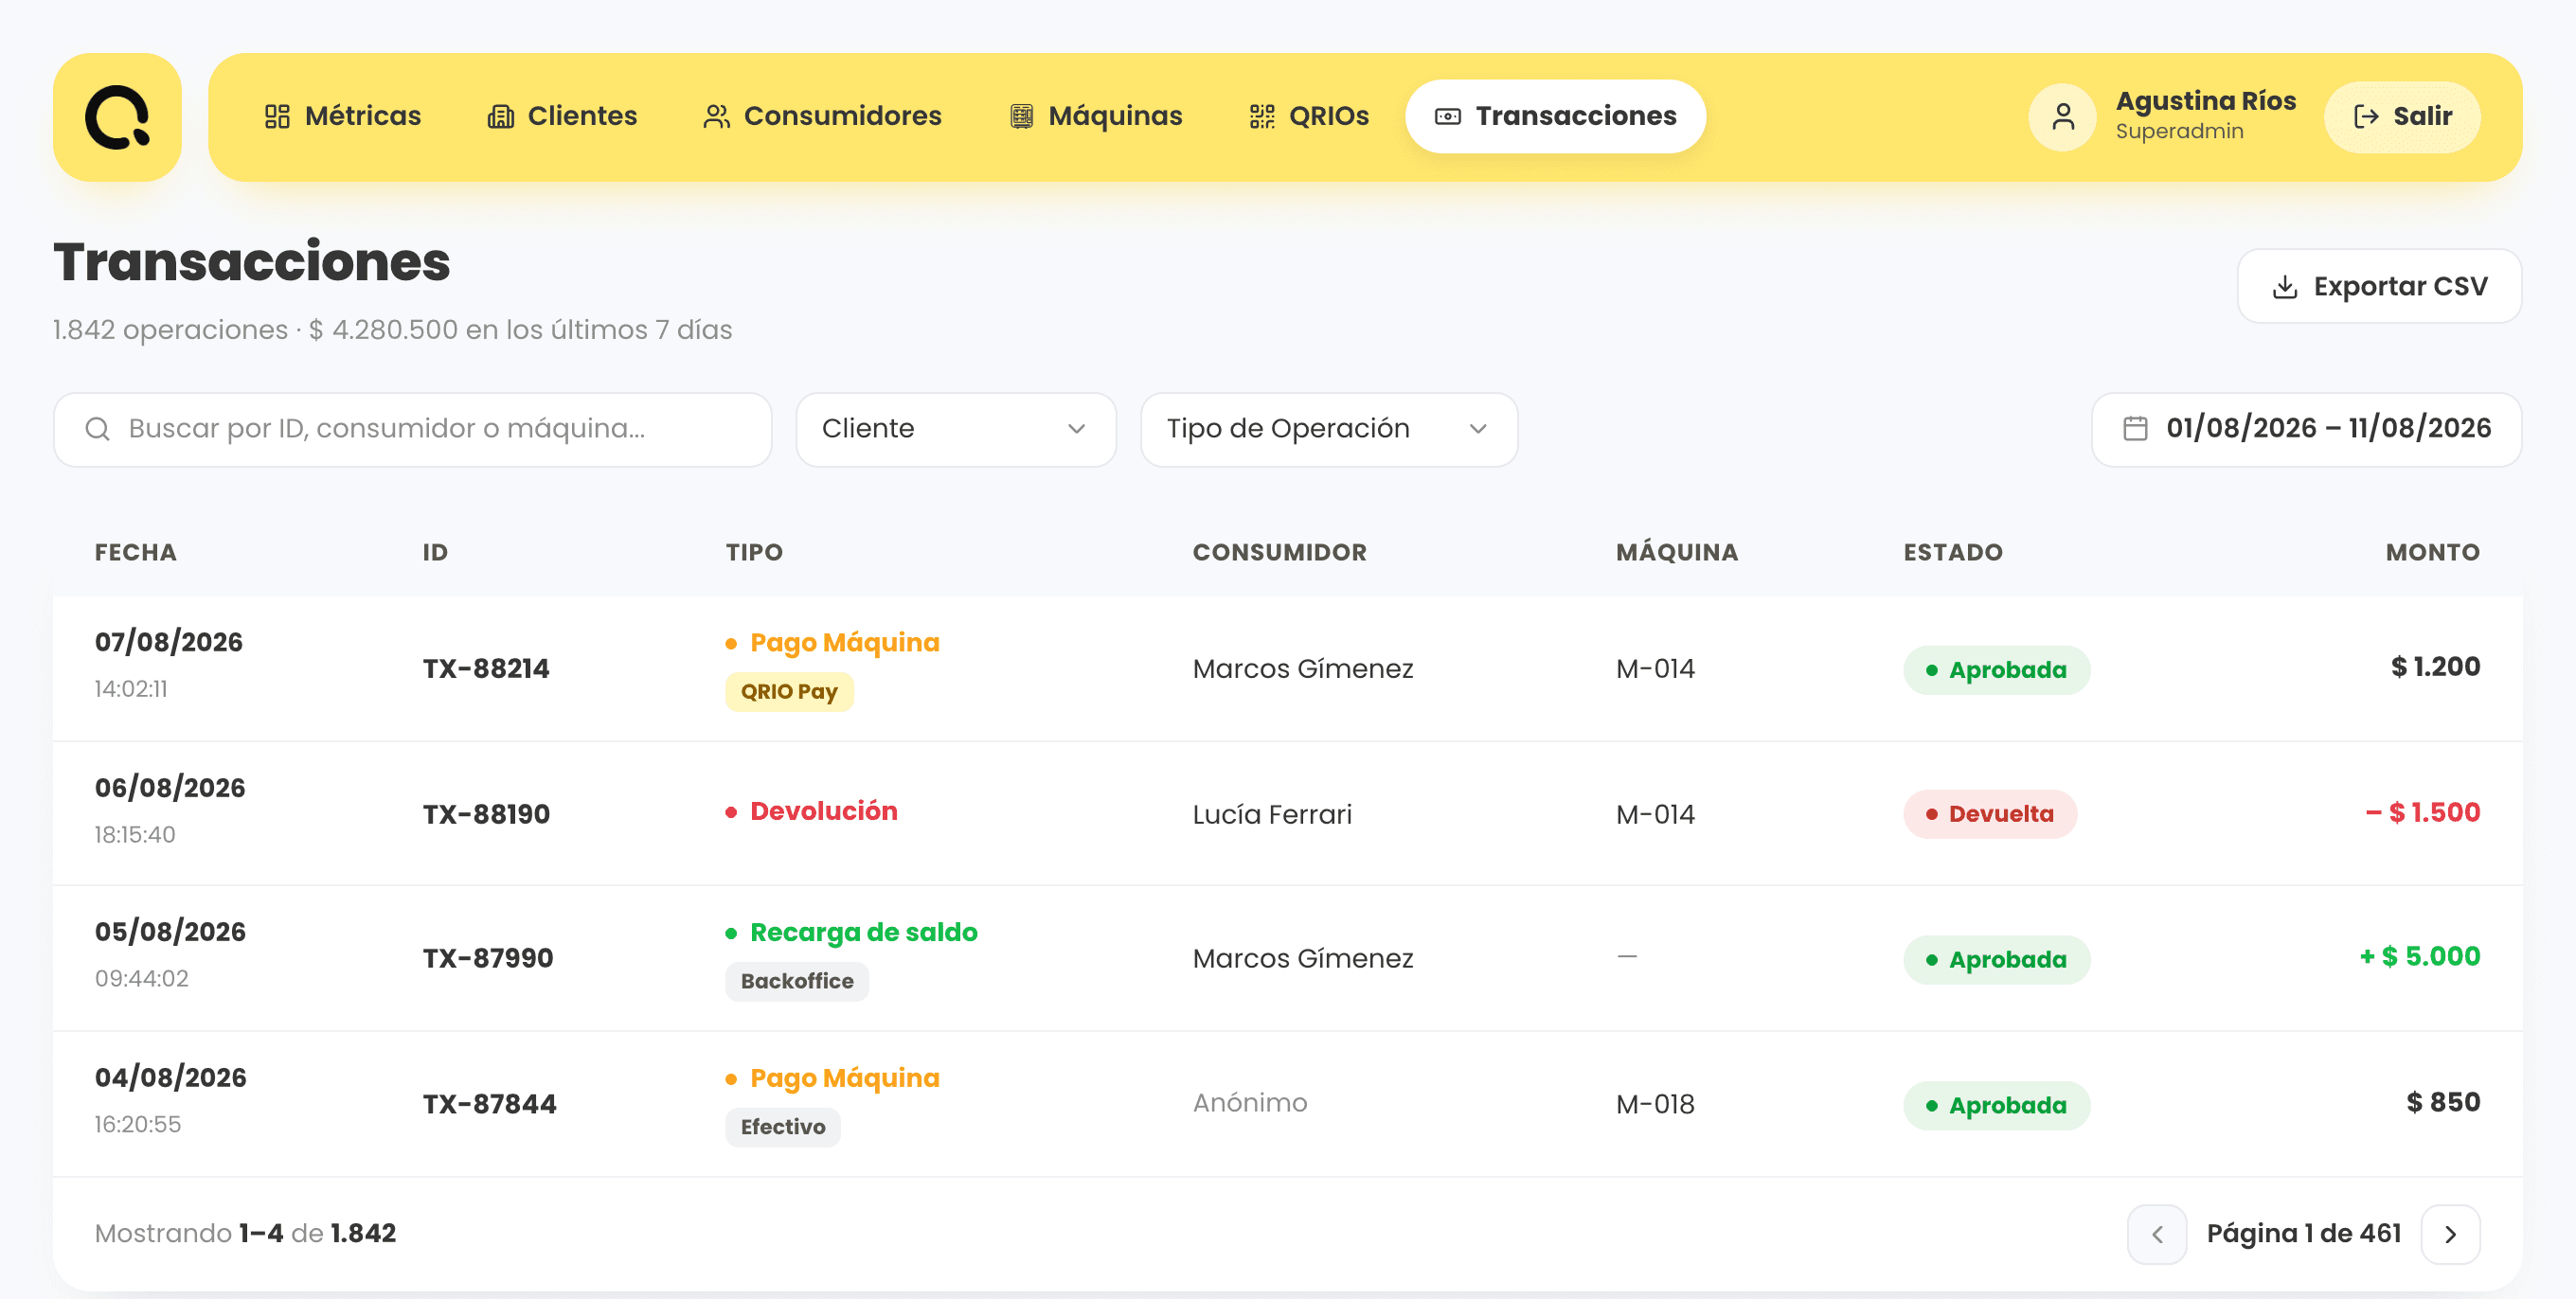Screen dimensions: 2576x1299
Task: Click the Máquinas vending machine icon
Action: click(1021, 117)
